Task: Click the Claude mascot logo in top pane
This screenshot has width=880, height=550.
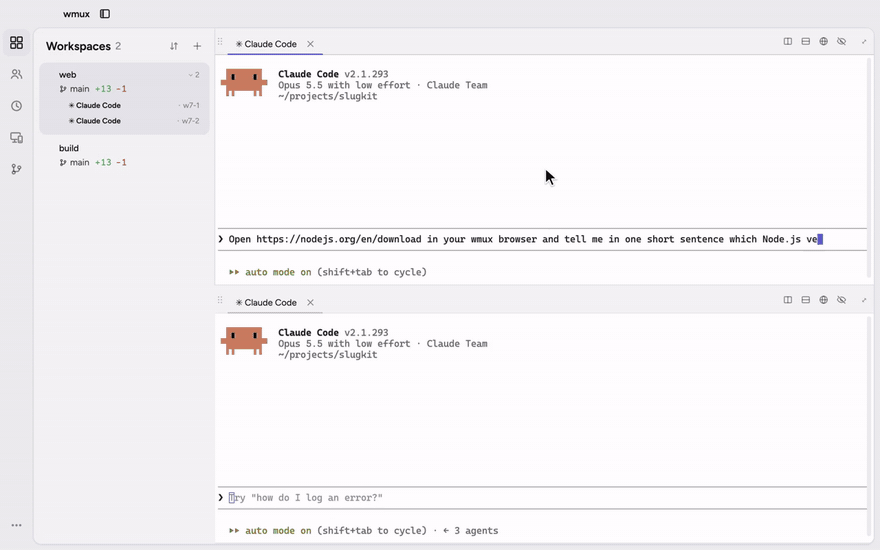Action: pyautogui.click(x=244, y=82)
